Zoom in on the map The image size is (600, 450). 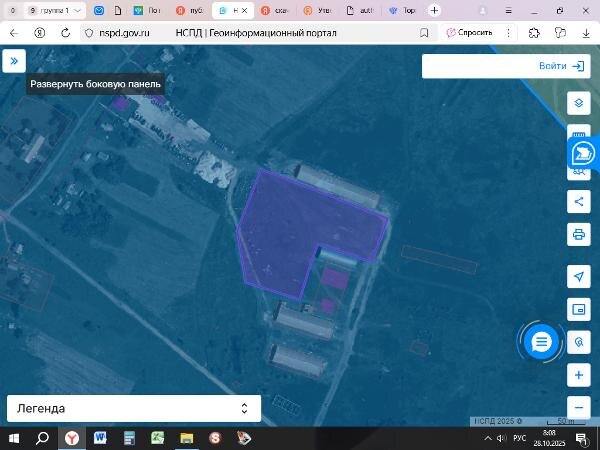[579, 375]
